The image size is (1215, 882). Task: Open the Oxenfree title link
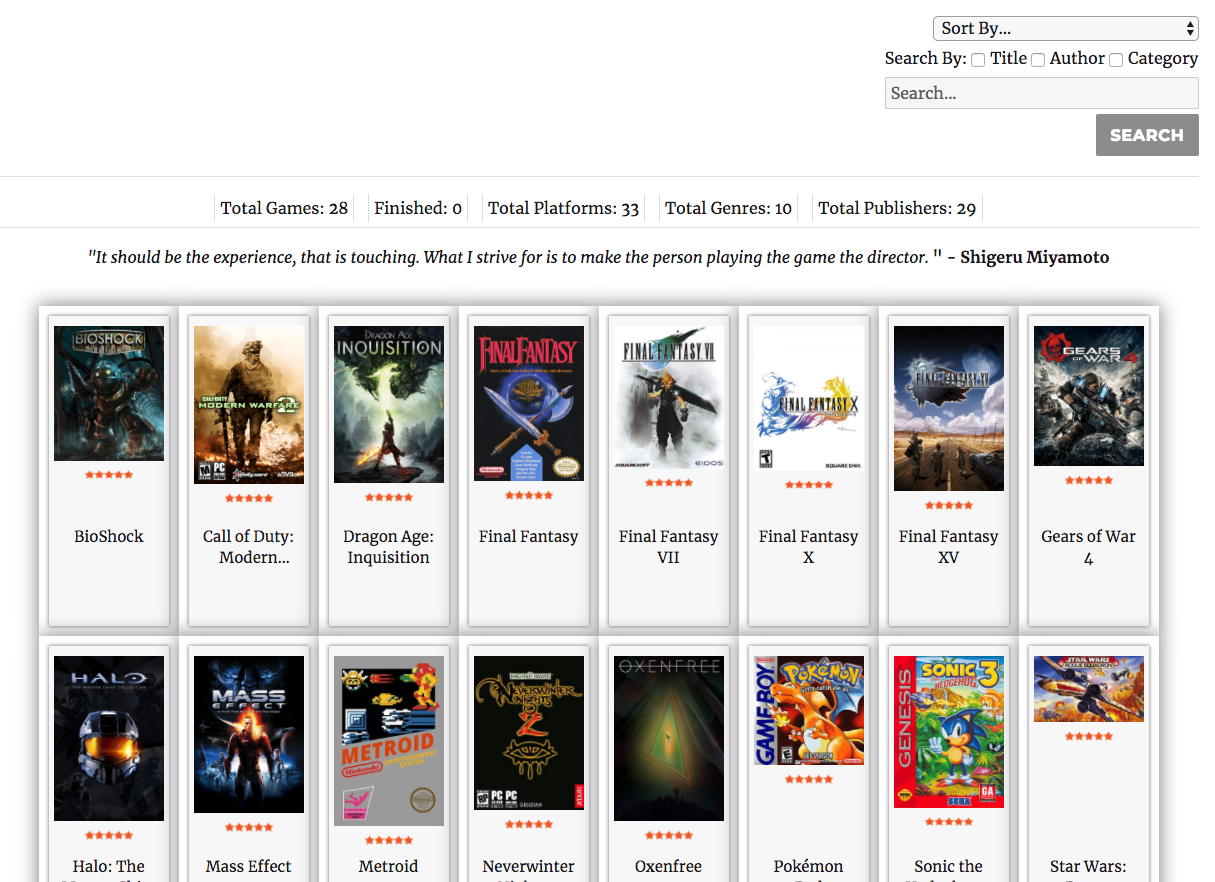(x=669, y=867)
